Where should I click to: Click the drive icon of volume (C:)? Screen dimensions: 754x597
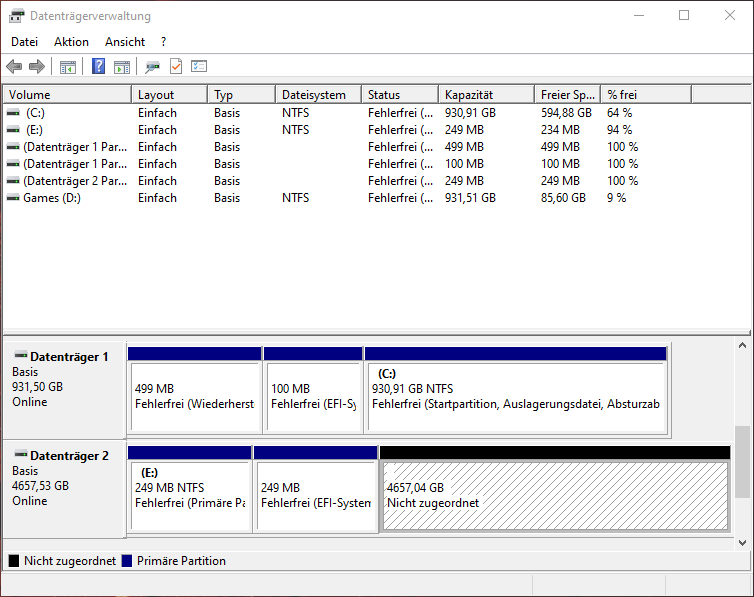click(x=13, y=113)
